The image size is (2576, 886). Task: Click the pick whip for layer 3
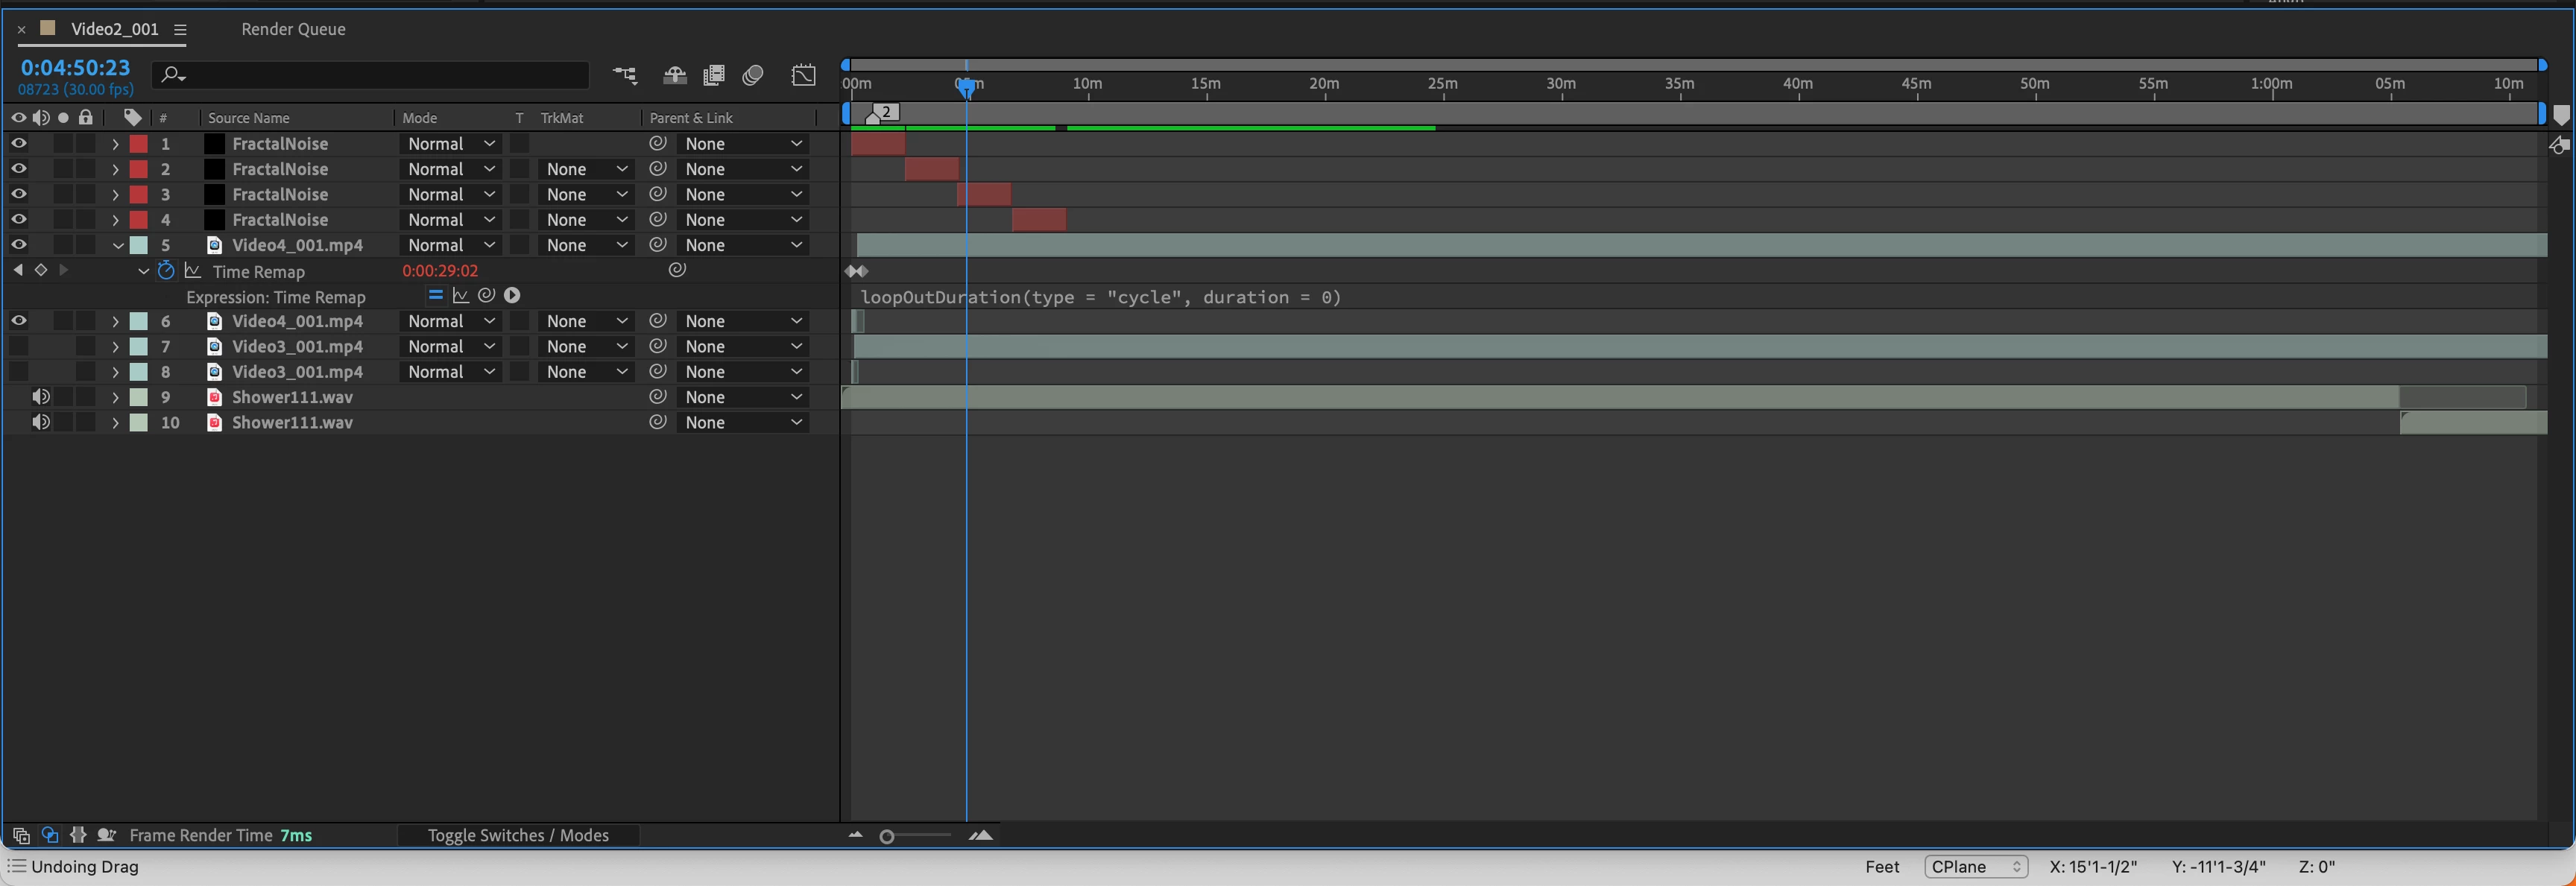point(657,194)
